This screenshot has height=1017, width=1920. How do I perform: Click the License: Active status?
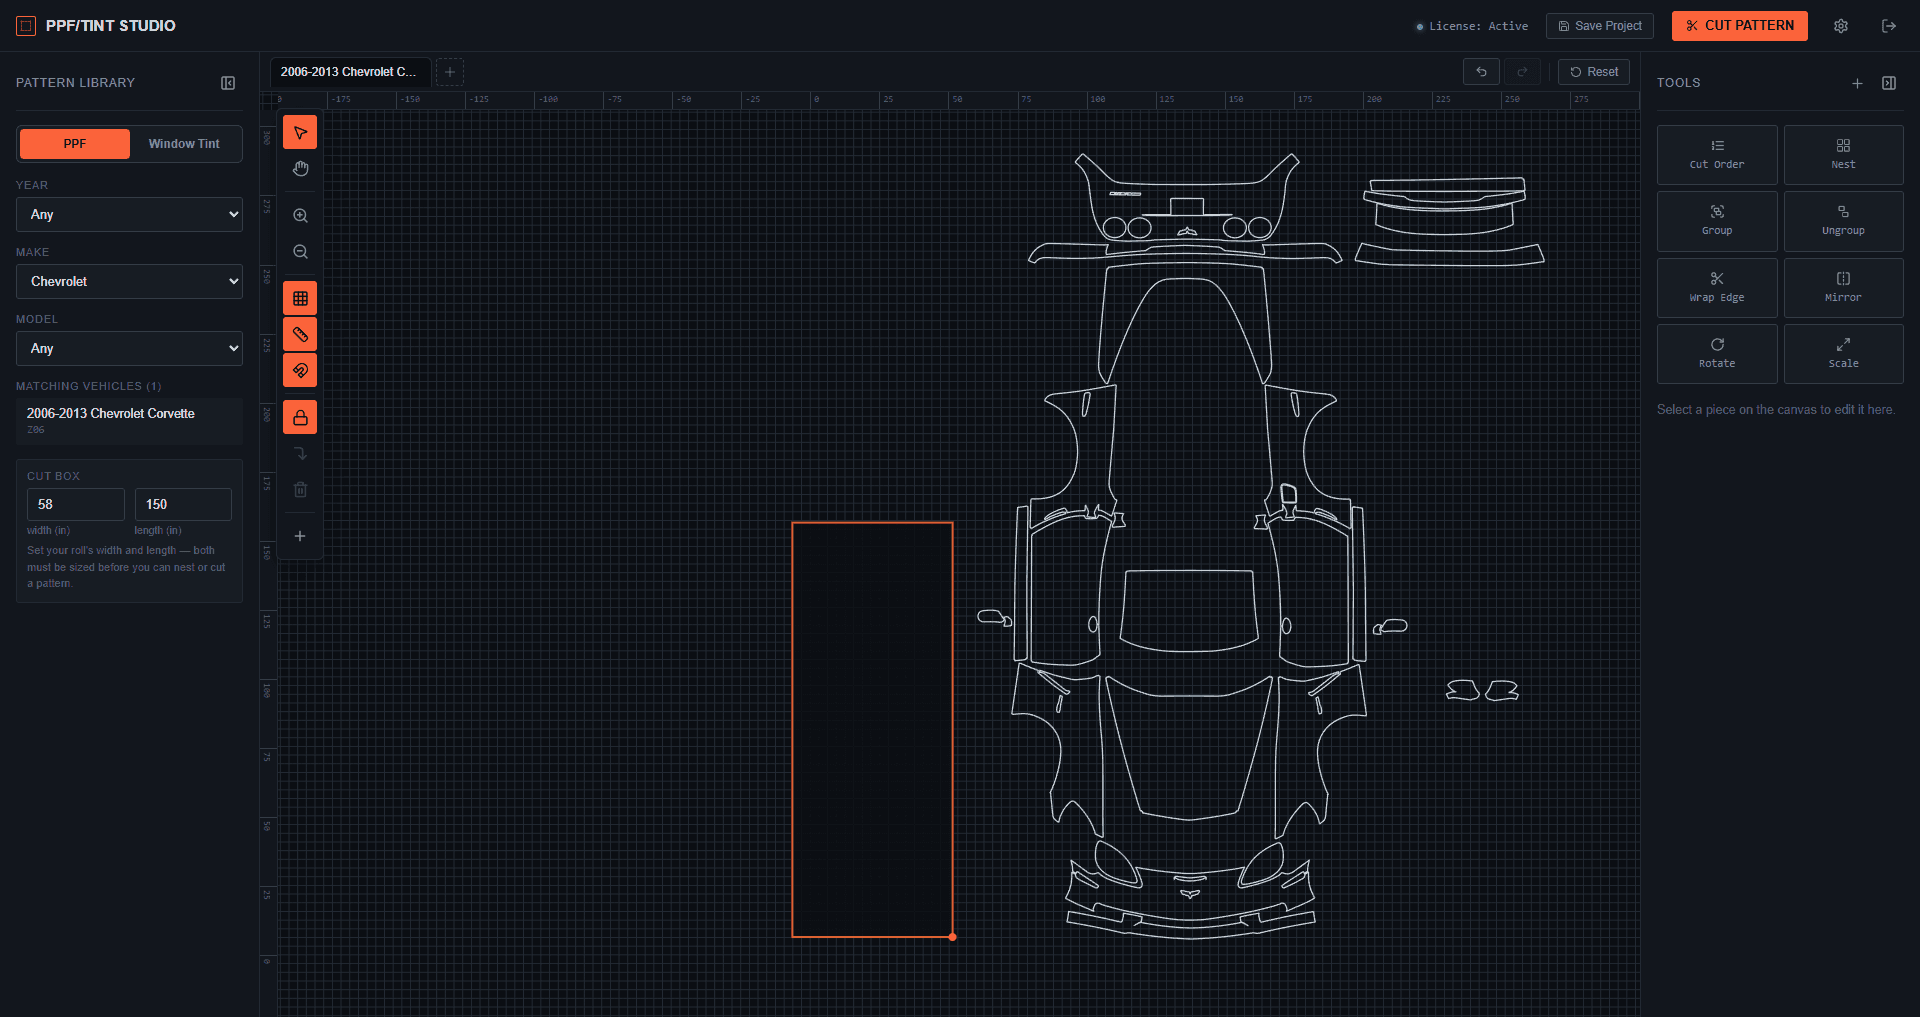(1472, 26)
